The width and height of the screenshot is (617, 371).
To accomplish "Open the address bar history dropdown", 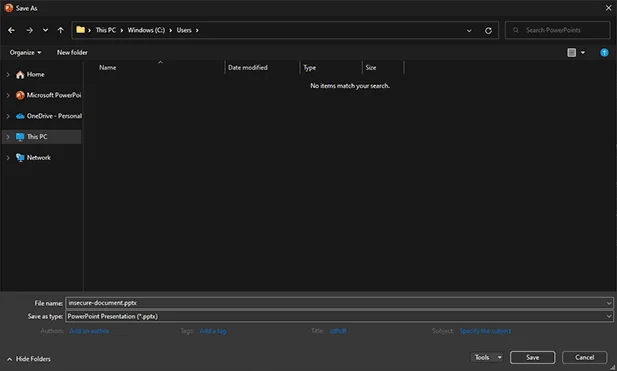I will tap(469, 30).
